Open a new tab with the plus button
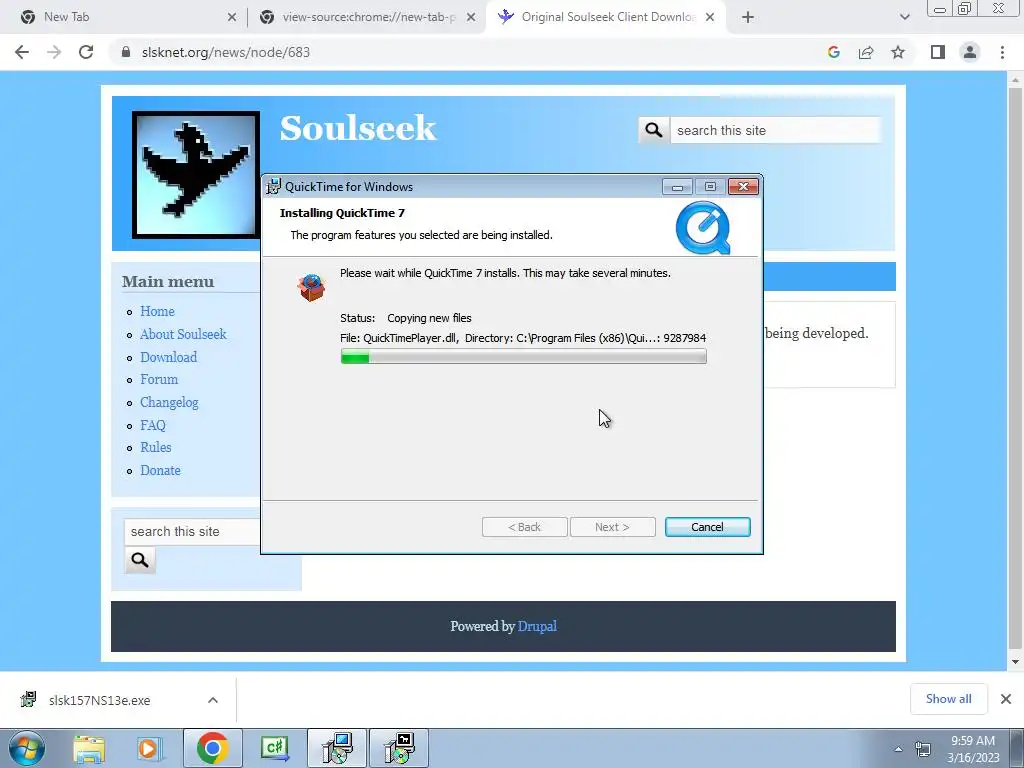The height and width of the screenshot is (768, 1024). (748, 17)
